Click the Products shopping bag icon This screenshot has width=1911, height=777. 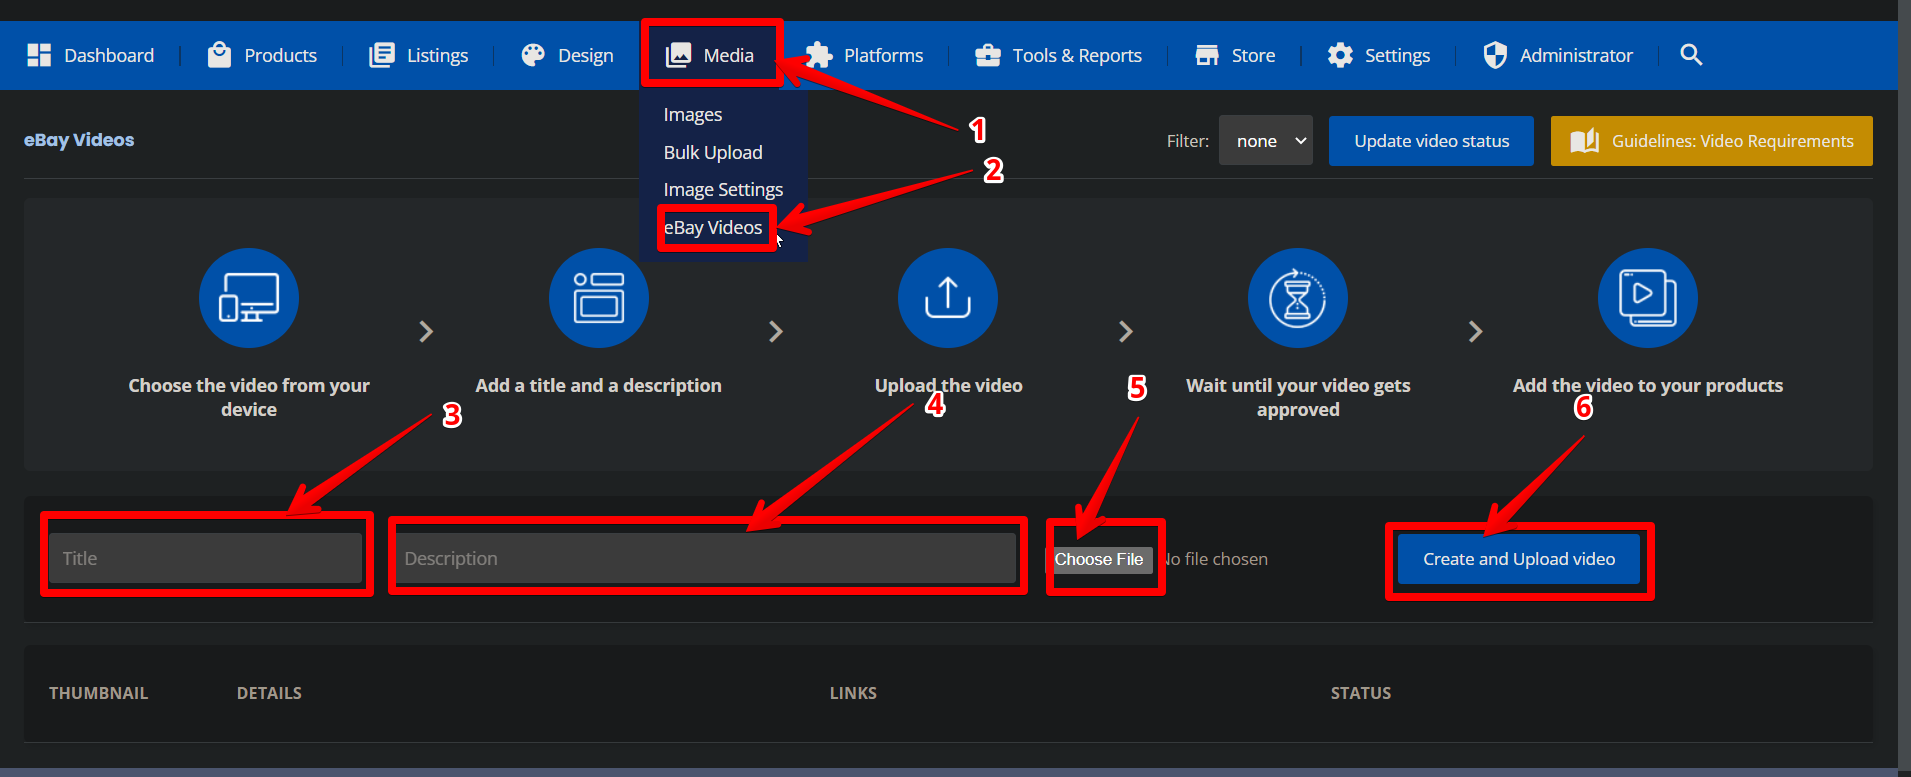pos(219,55)
